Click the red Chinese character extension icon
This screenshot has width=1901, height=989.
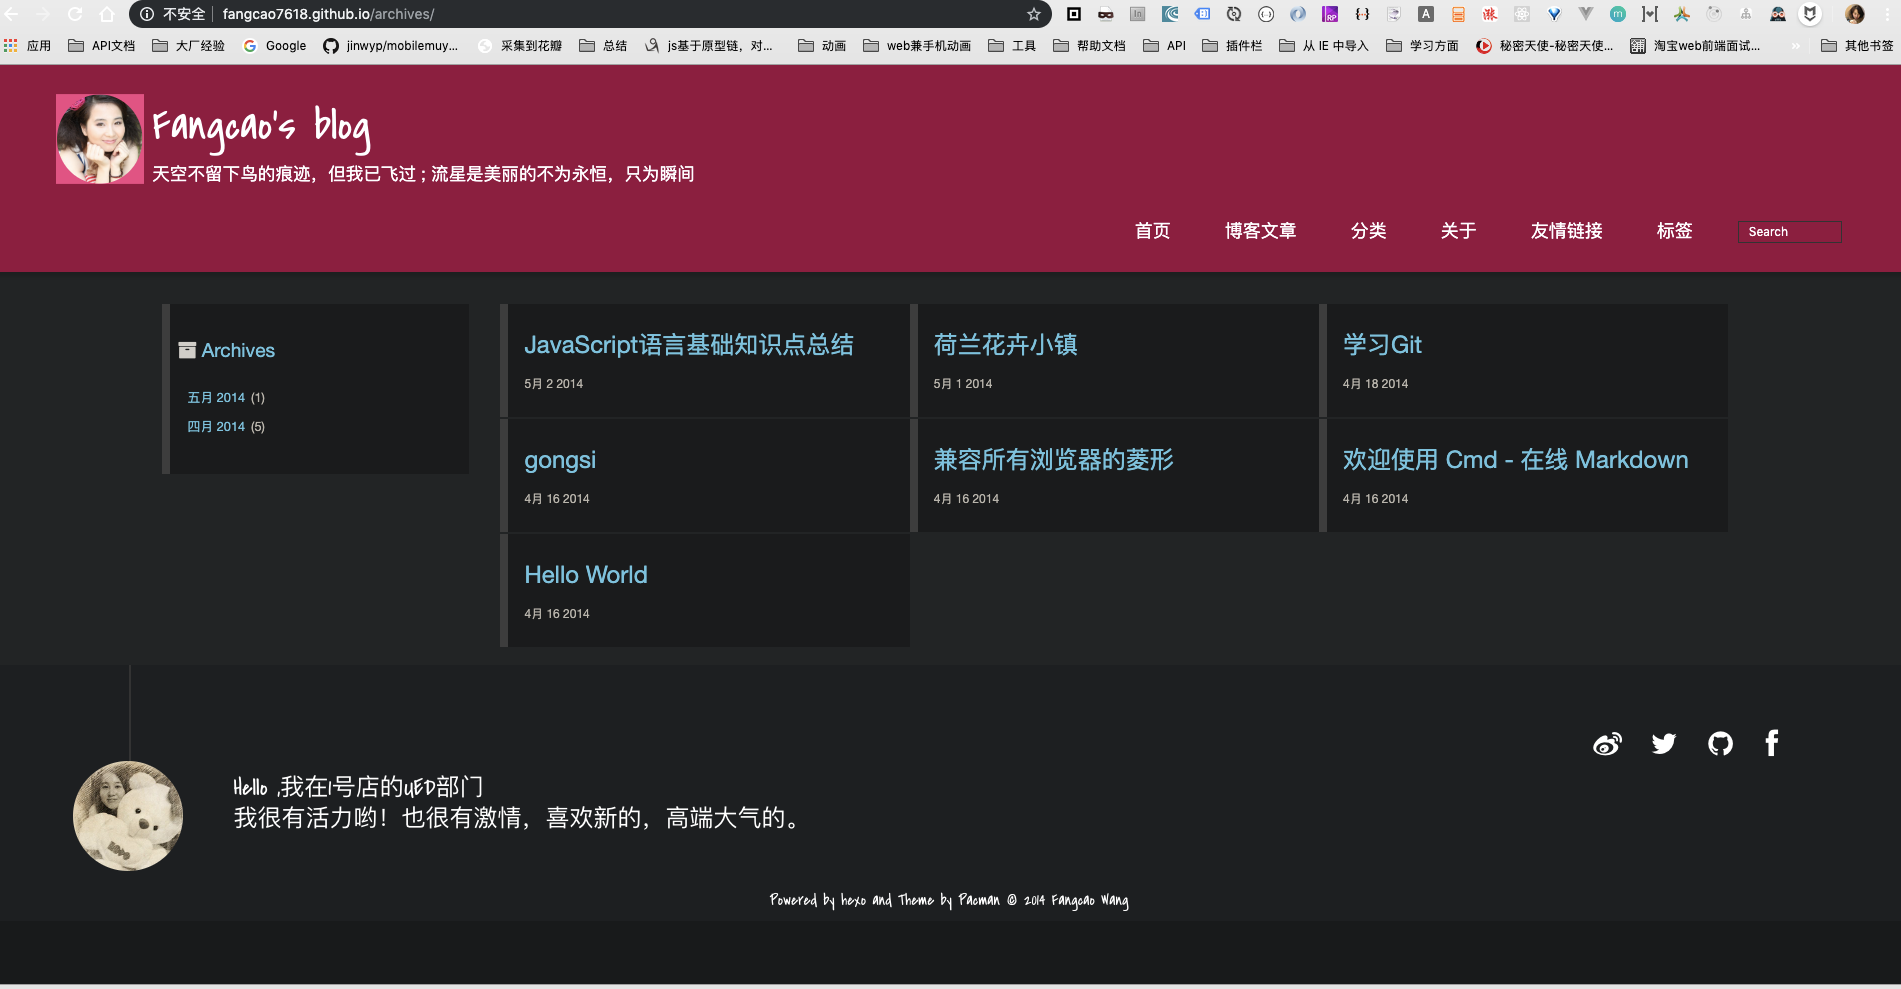point(1490,14)
